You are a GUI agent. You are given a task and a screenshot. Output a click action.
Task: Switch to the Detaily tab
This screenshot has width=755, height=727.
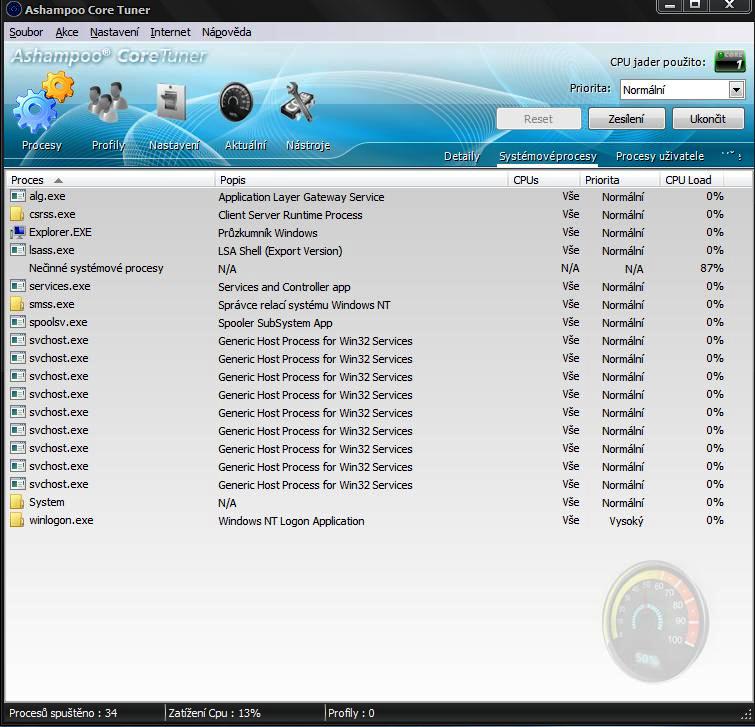462,156
